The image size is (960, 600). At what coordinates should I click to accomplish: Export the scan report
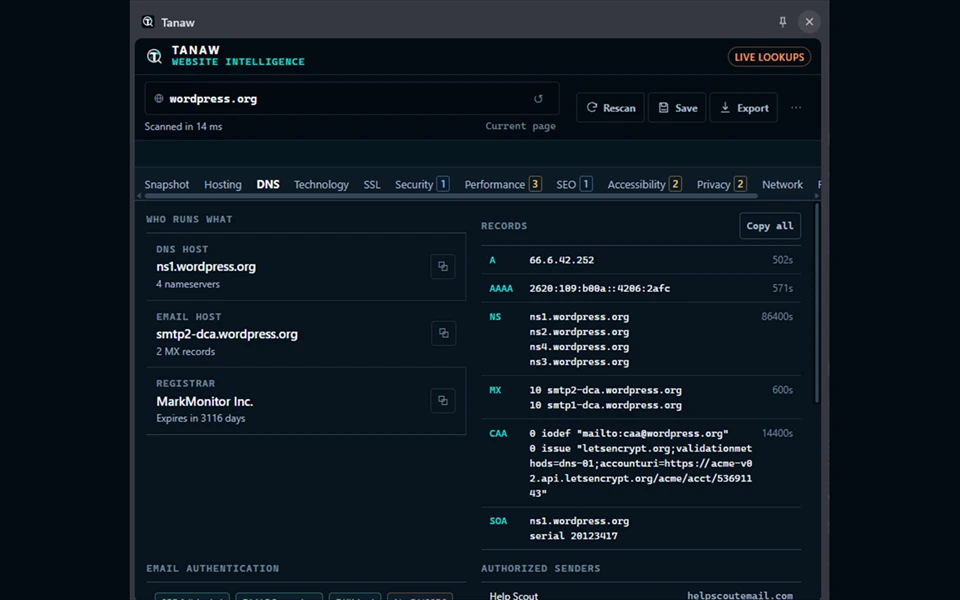pyautogui.click(x=743, y=108)
